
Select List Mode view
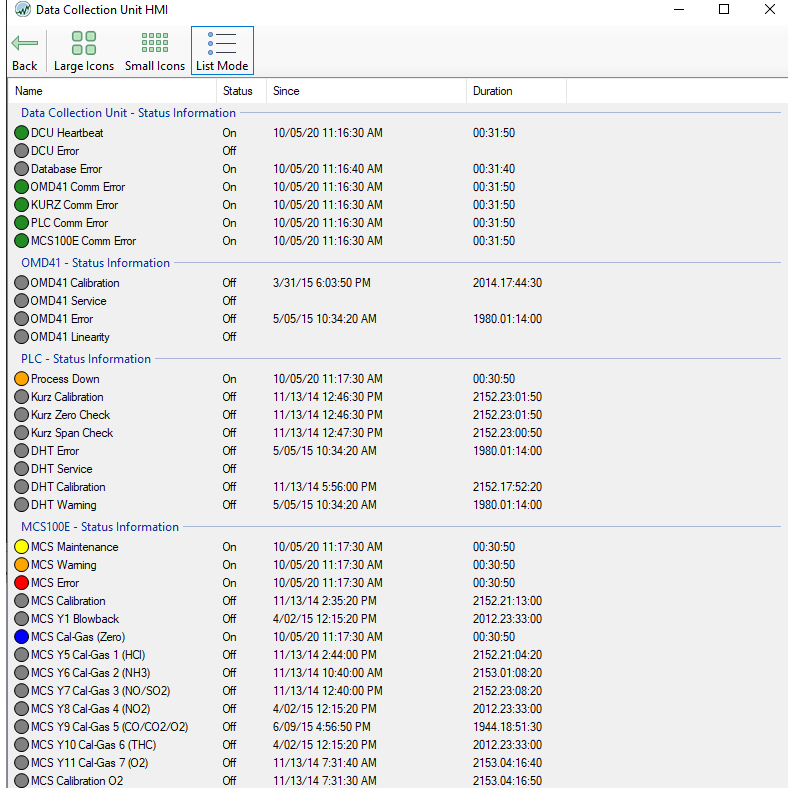pyautogui.click(x=222, y=50)
